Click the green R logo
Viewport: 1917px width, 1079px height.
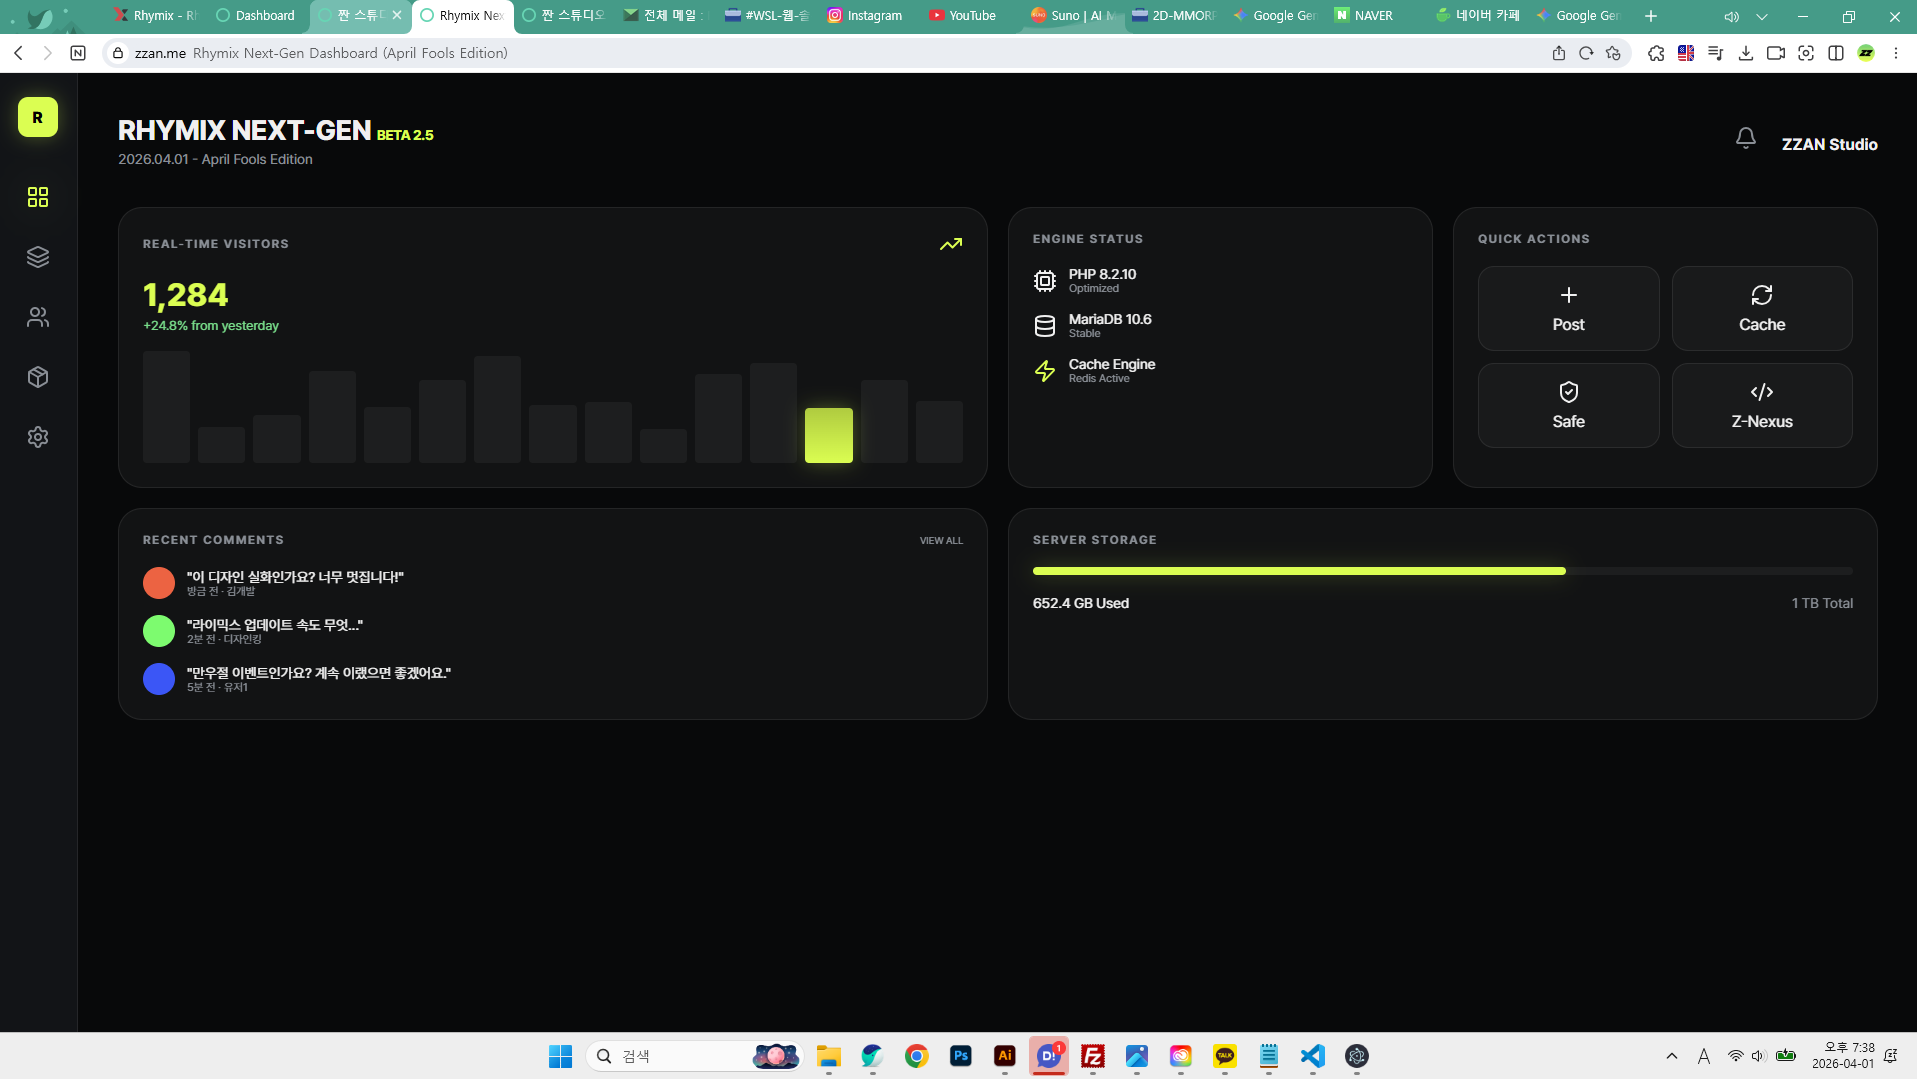38,117
